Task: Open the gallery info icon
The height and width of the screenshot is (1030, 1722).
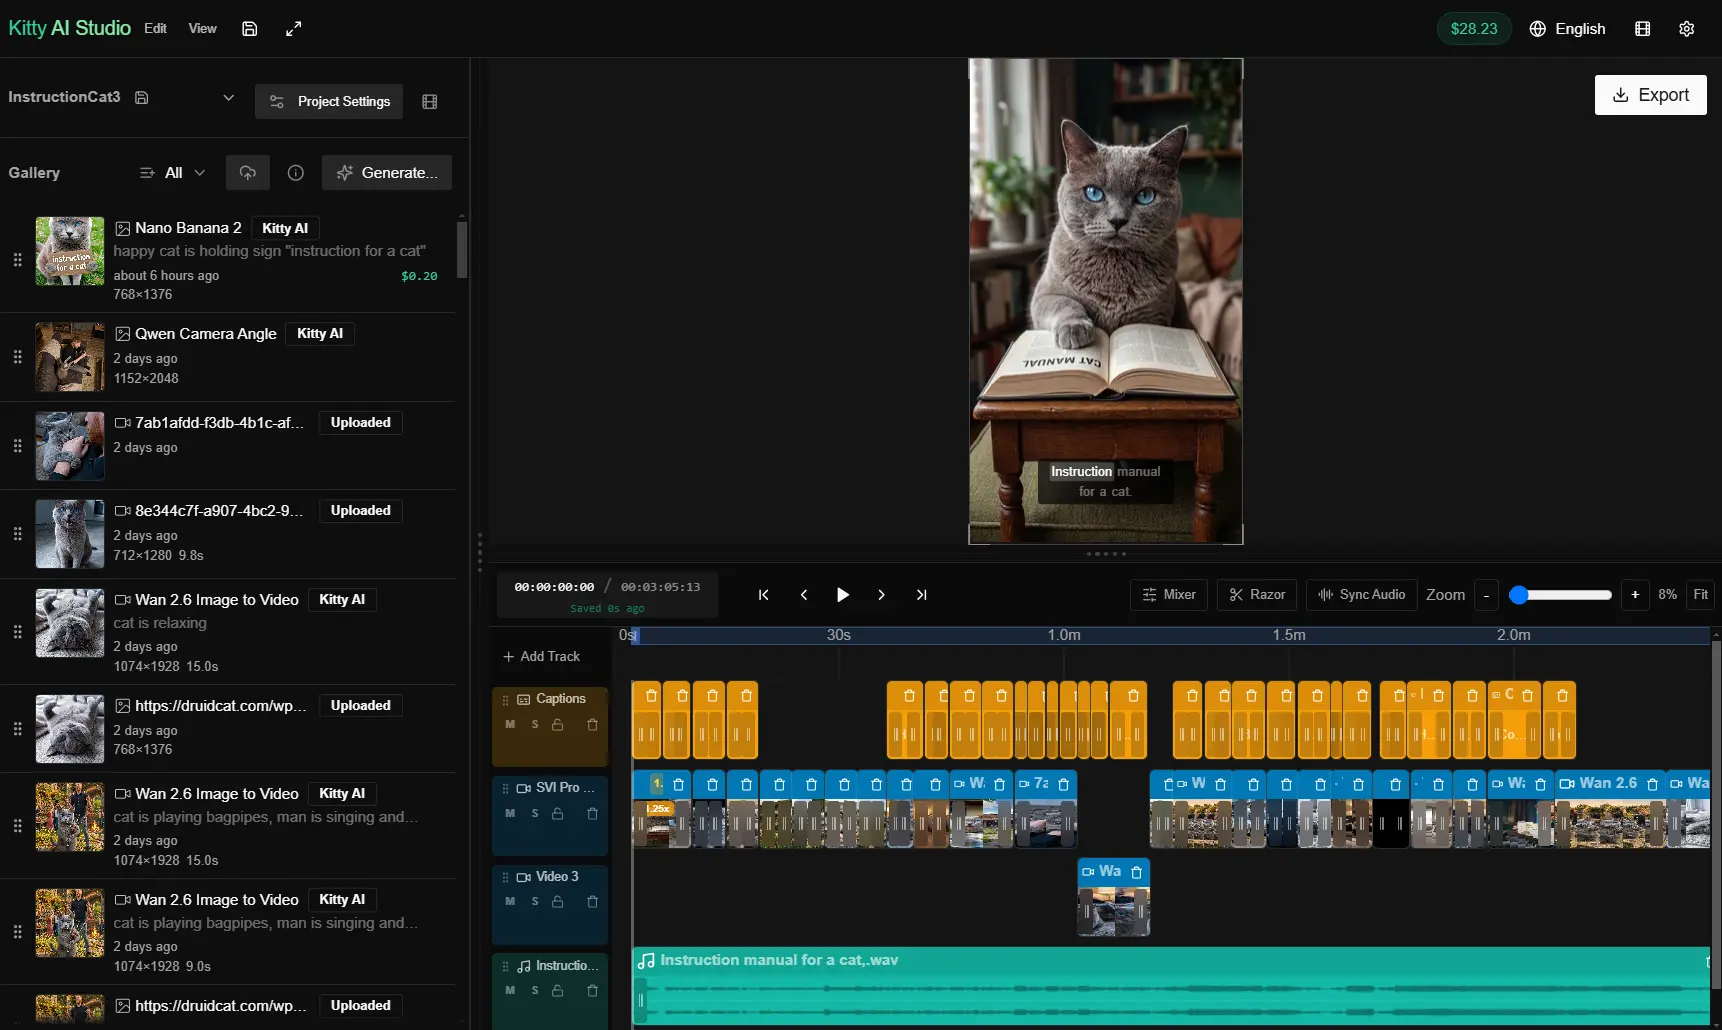Action: [295, 173]
